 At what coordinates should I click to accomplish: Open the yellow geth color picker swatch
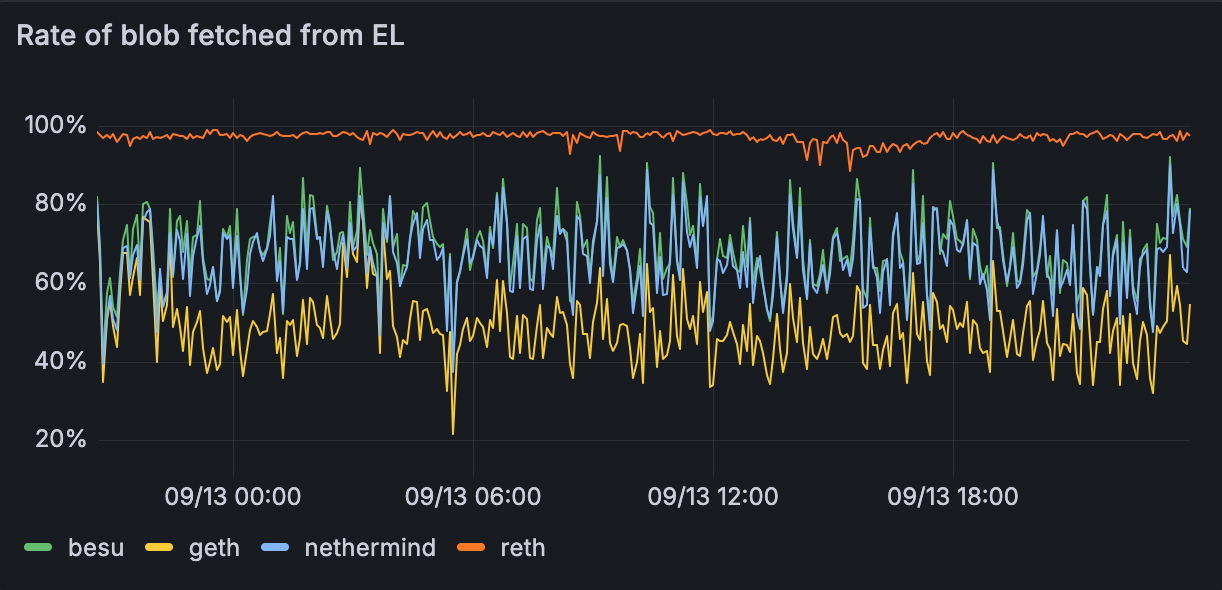click(x=159, y=547)
